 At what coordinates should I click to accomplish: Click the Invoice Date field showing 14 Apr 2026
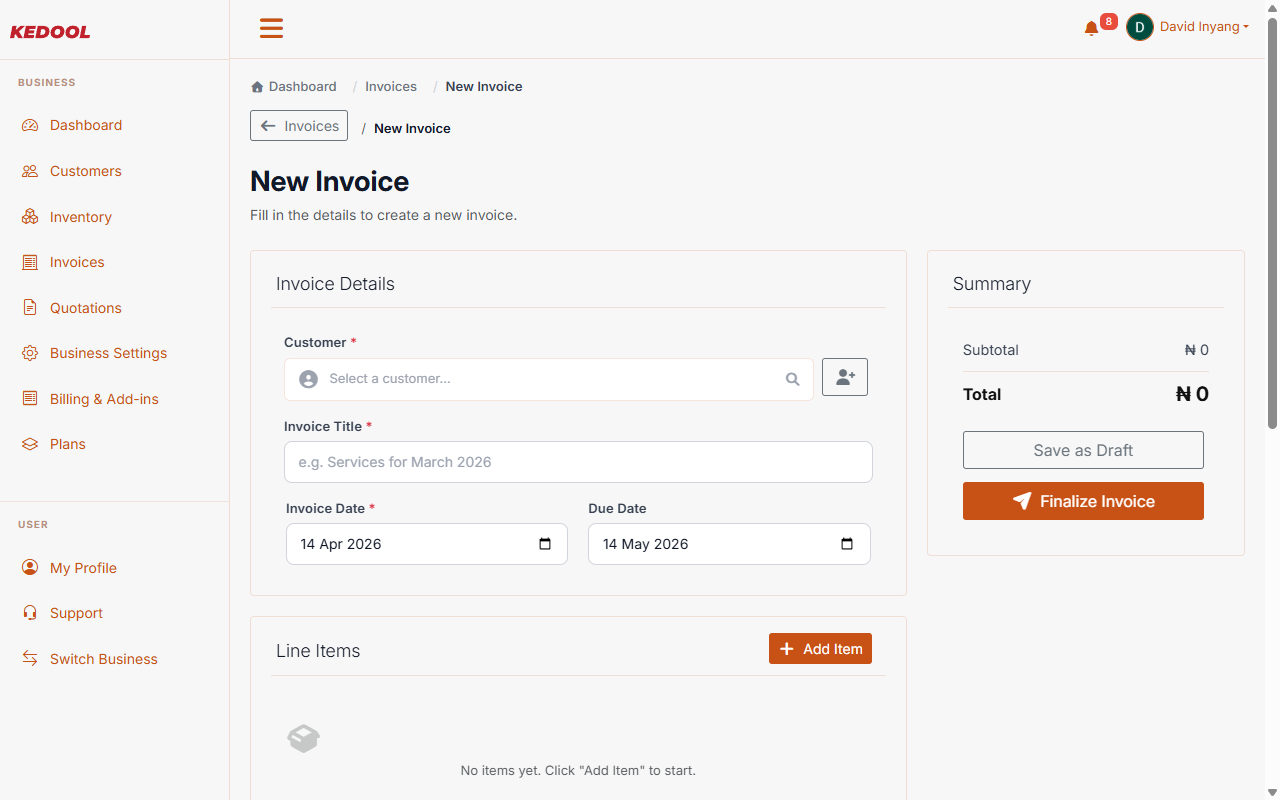[x=427, y=544]
